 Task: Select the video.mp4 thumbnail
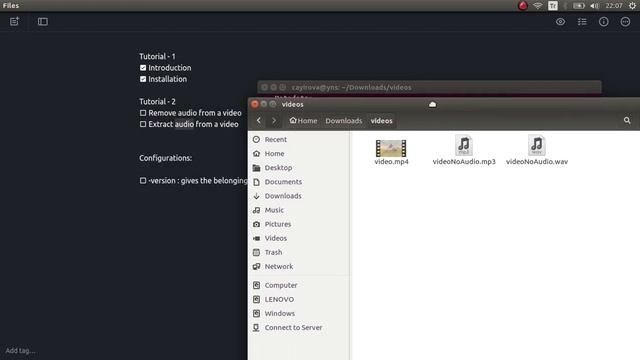(x=391, y=148)
